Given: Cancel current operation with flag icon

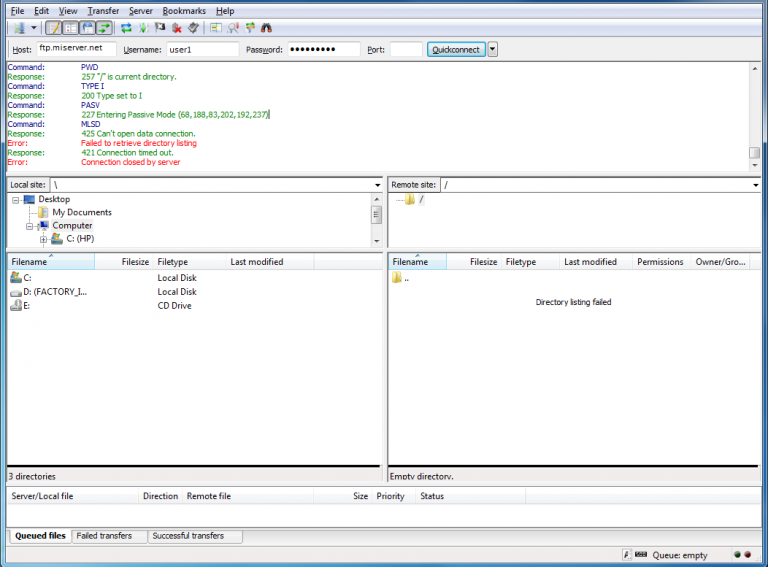Looking at the screenshot, I should [160, 28].
